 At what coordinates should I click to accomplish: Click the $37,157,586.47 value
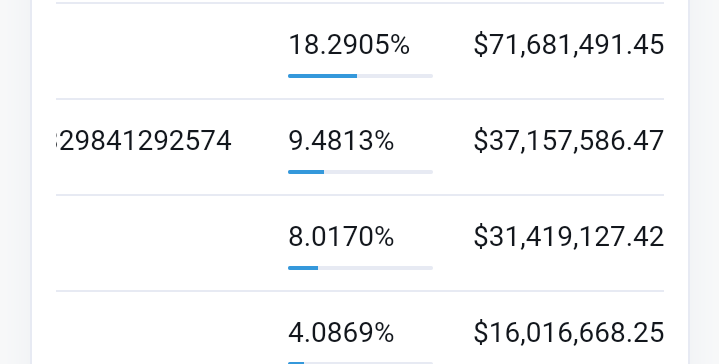tap(569, 141)
